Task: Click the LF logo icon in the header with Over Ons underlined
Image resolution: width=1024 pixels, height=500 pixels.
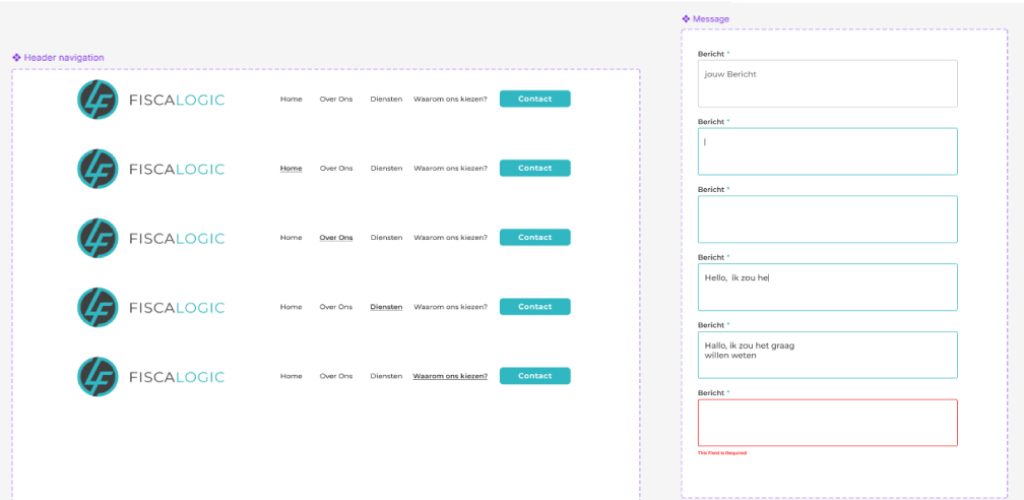Action: pyautogui.click(x=98, y=238)
